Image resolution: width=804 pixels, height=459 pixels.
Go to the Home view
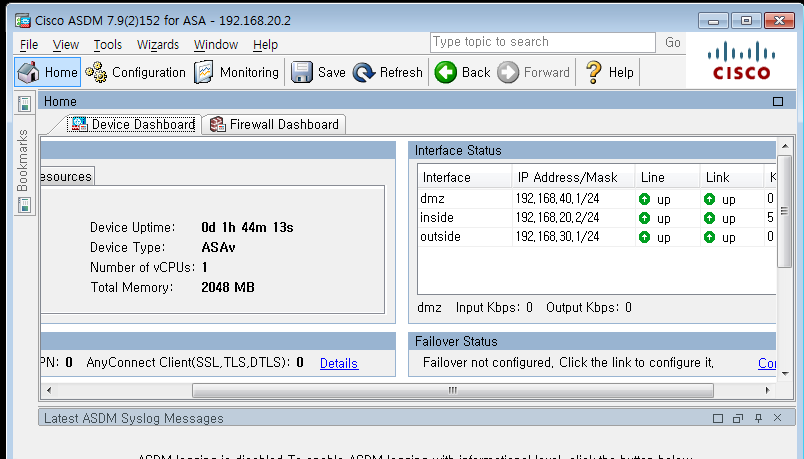pyautogui.click(x=48, y=72)
